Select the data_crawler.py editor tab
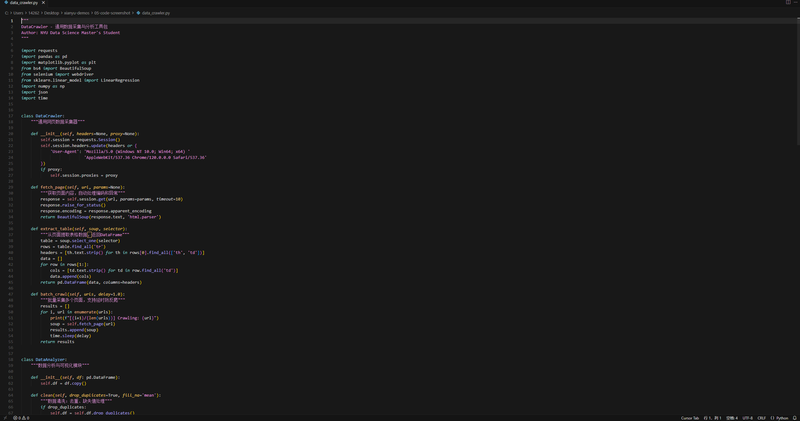800x421 pixels. click(23, 3)
